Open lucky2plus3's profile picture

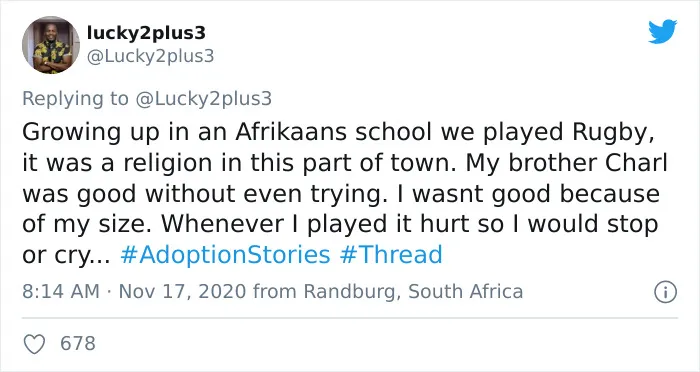(x=51, y=45)
